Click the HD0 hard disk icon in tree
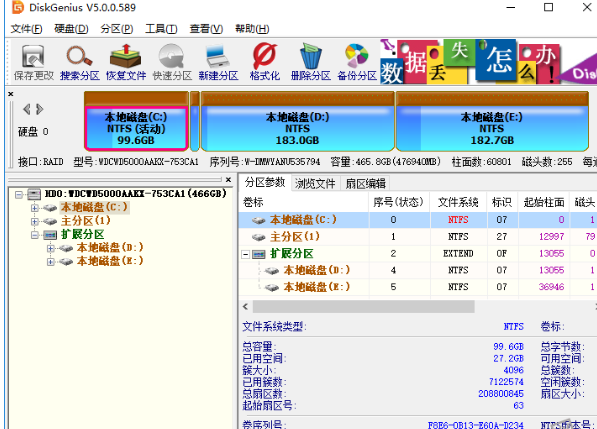Viewport: 597px width, 429px height. tap(34, 194)
